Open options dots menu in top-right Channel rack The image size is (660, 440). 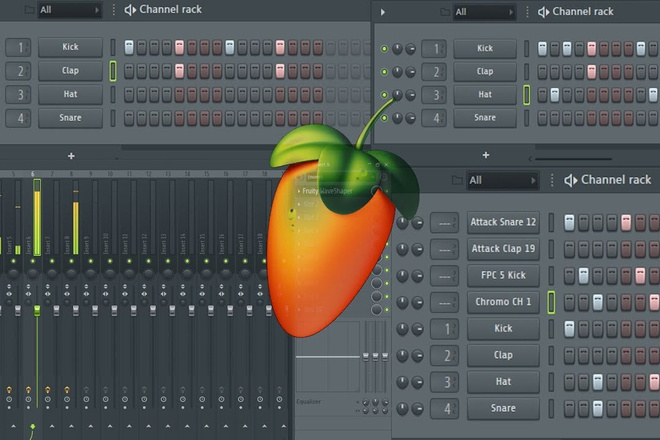click(527, 12)
